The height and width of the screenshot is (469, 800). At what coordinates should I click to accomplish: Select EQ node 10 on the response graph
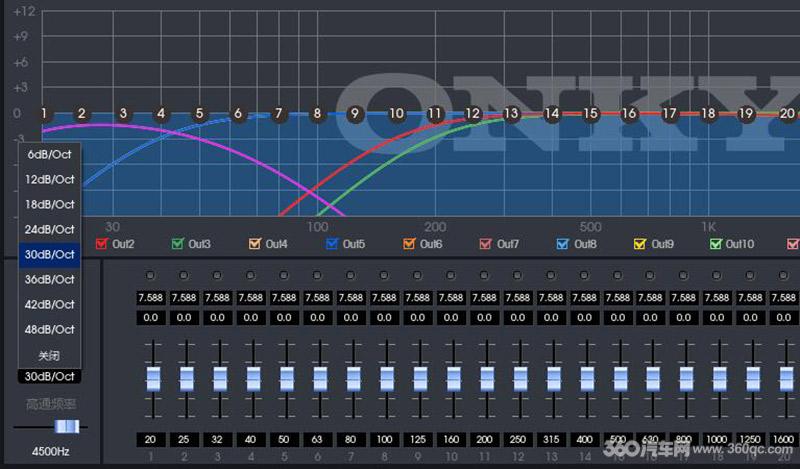tap(396, 113)
